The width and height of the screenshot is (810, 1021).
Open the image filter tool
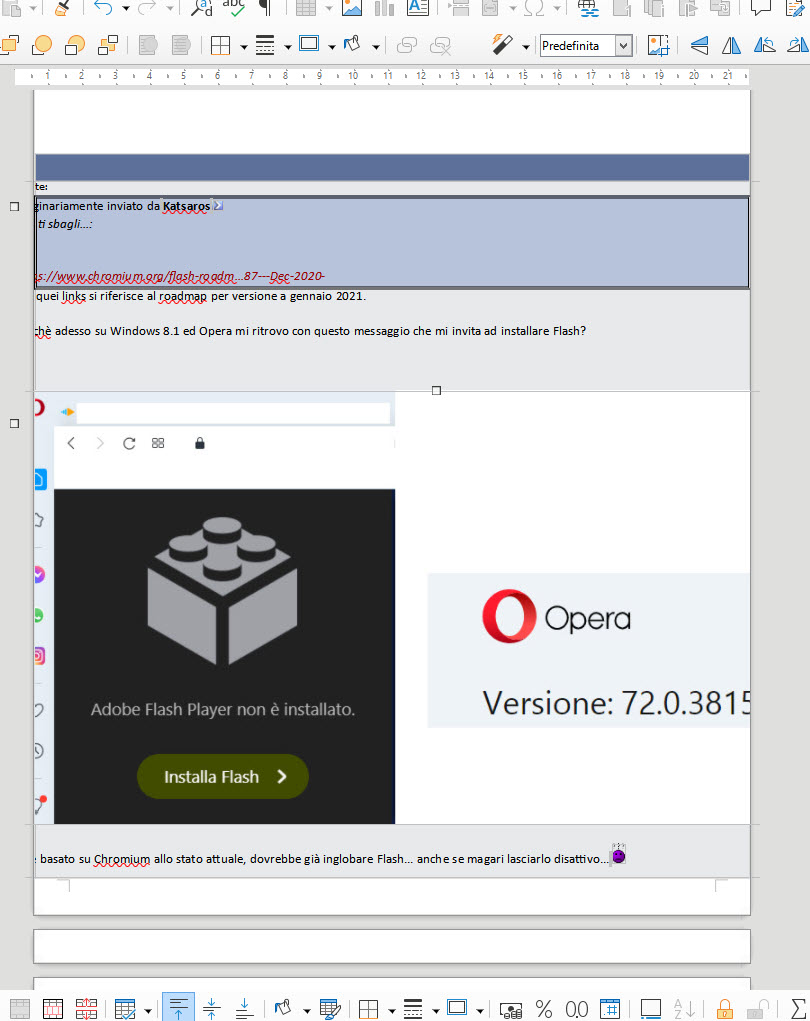(x=502, y=45)
